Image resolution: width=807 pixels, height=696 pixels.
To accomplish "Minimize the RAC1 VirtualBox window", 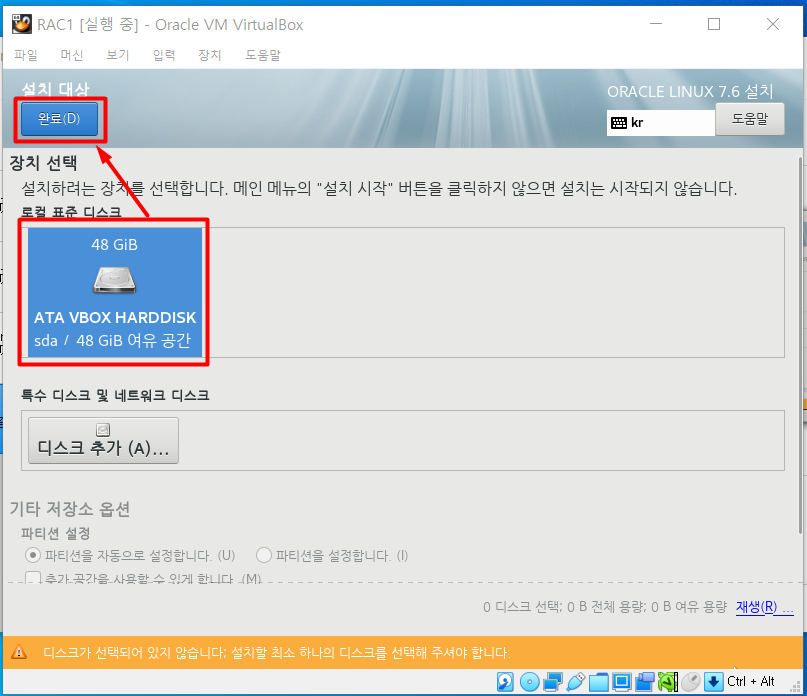I will click(x=656, y=24).
